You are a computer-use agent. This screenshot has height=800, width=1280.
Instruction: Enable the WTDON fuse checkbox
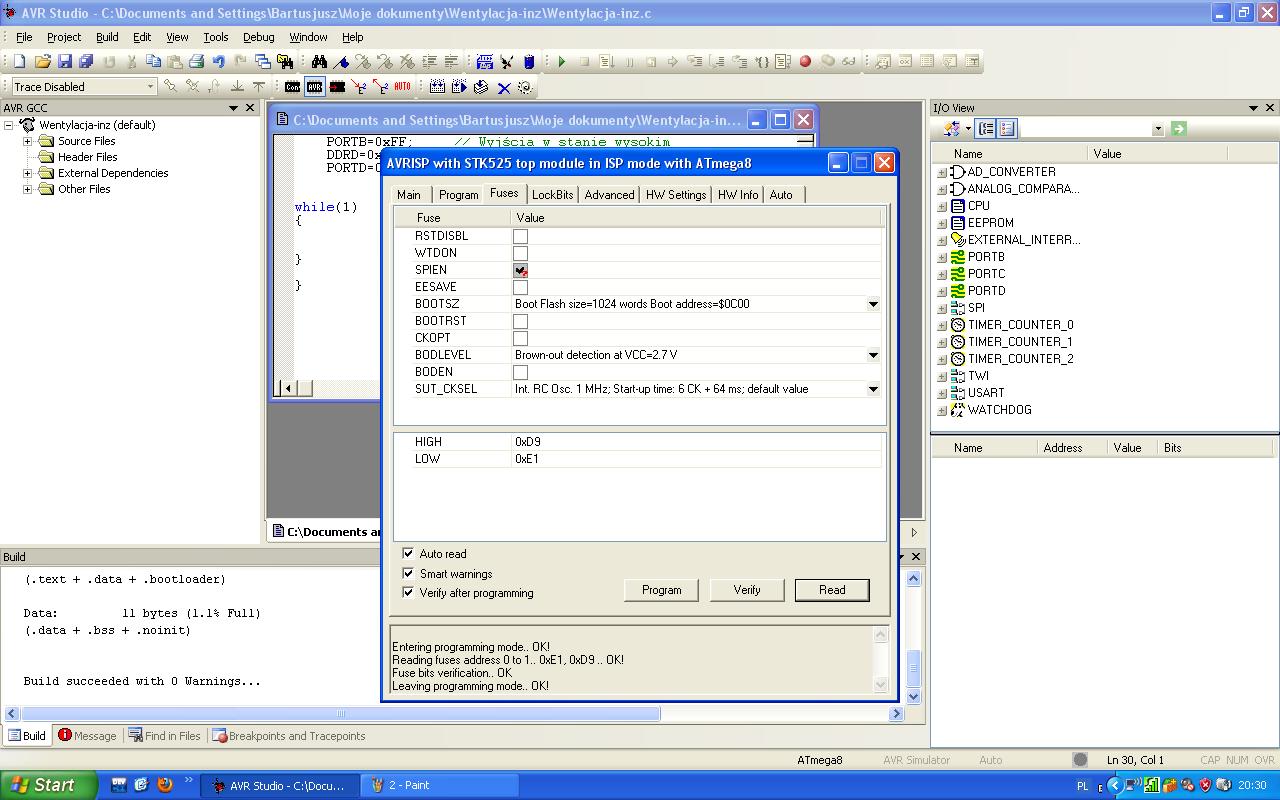pos(520,253)
